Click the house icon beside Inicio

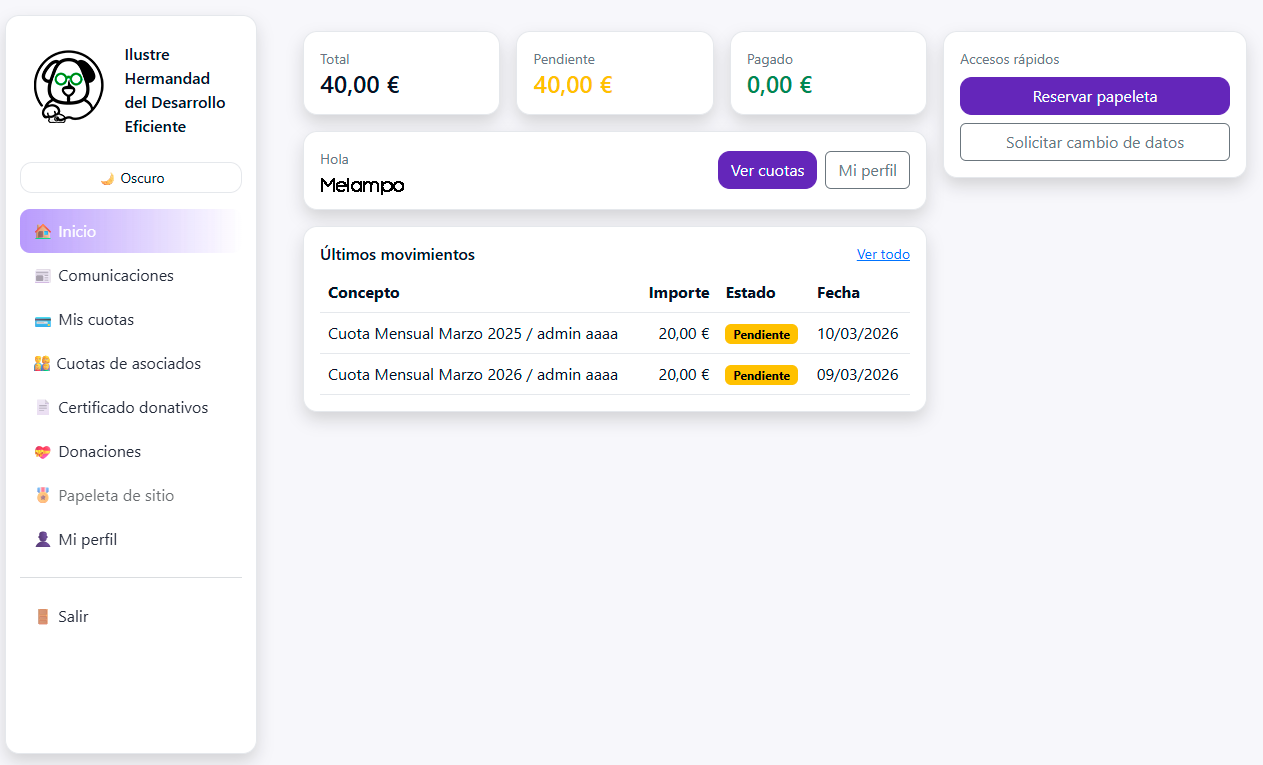[x=43, y=232]
